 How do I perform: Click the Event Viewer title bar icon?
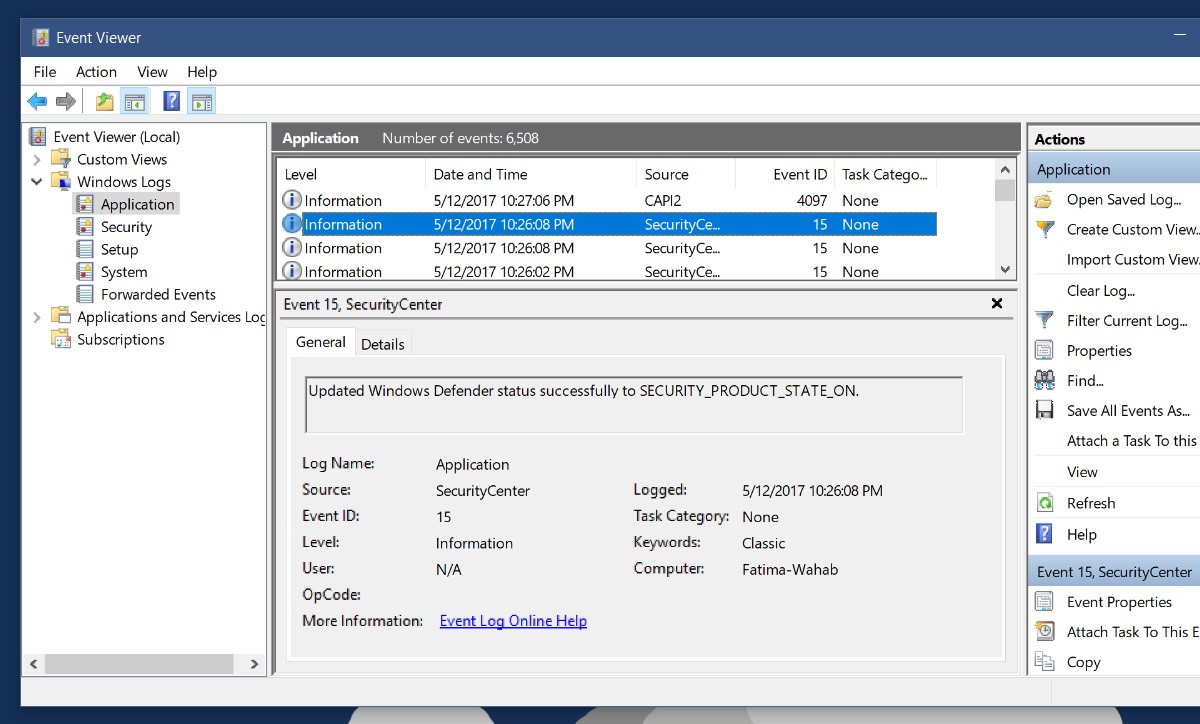click(40, 38)
